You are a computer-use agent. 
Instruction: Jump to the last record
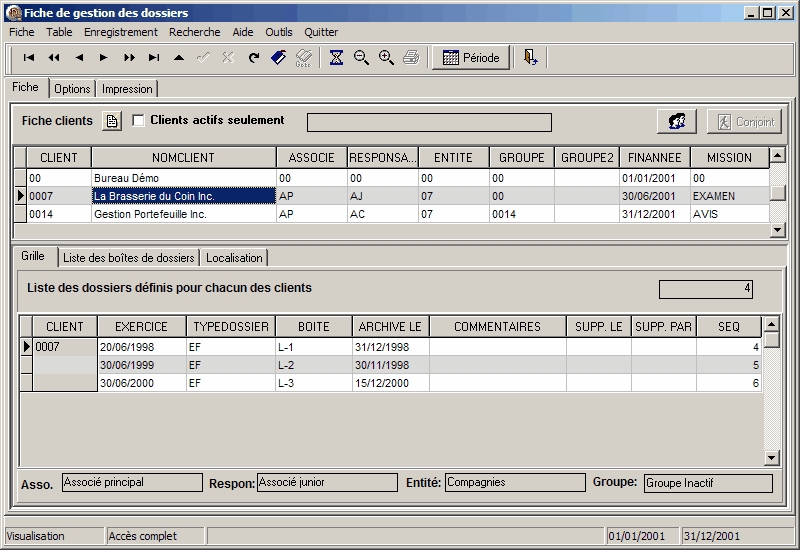click(x=154, y=58)
